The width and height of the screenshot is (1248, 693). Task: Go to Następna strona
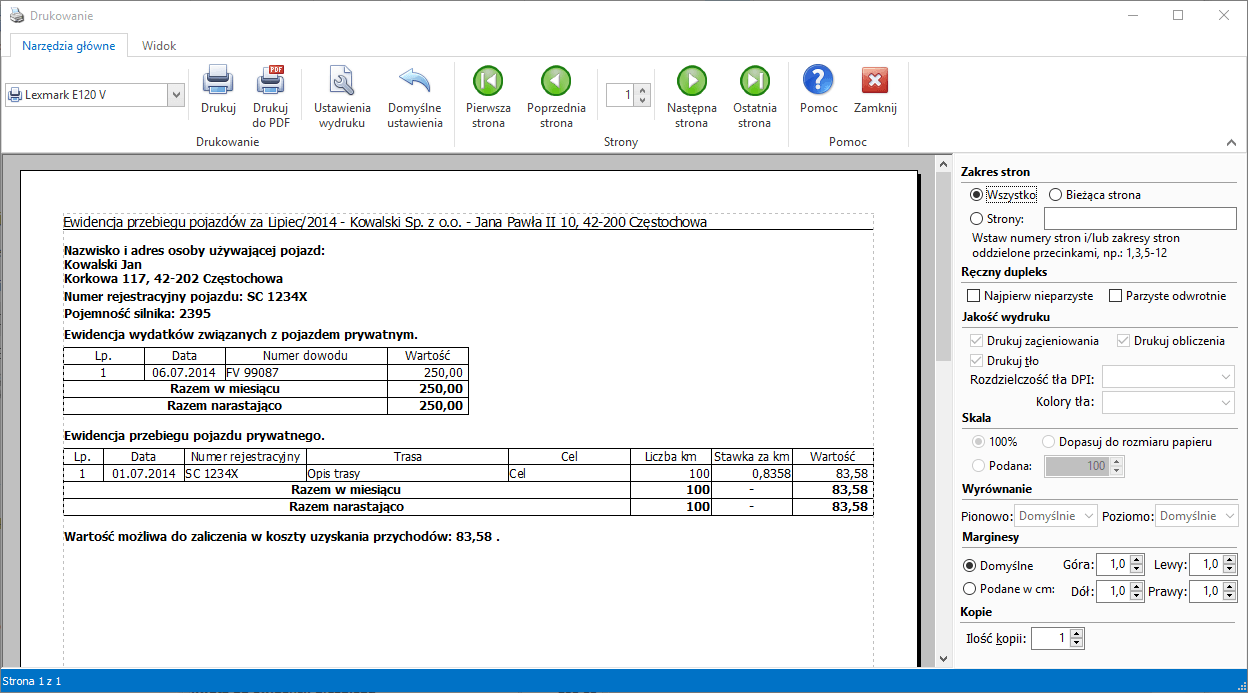pos(691,82)
